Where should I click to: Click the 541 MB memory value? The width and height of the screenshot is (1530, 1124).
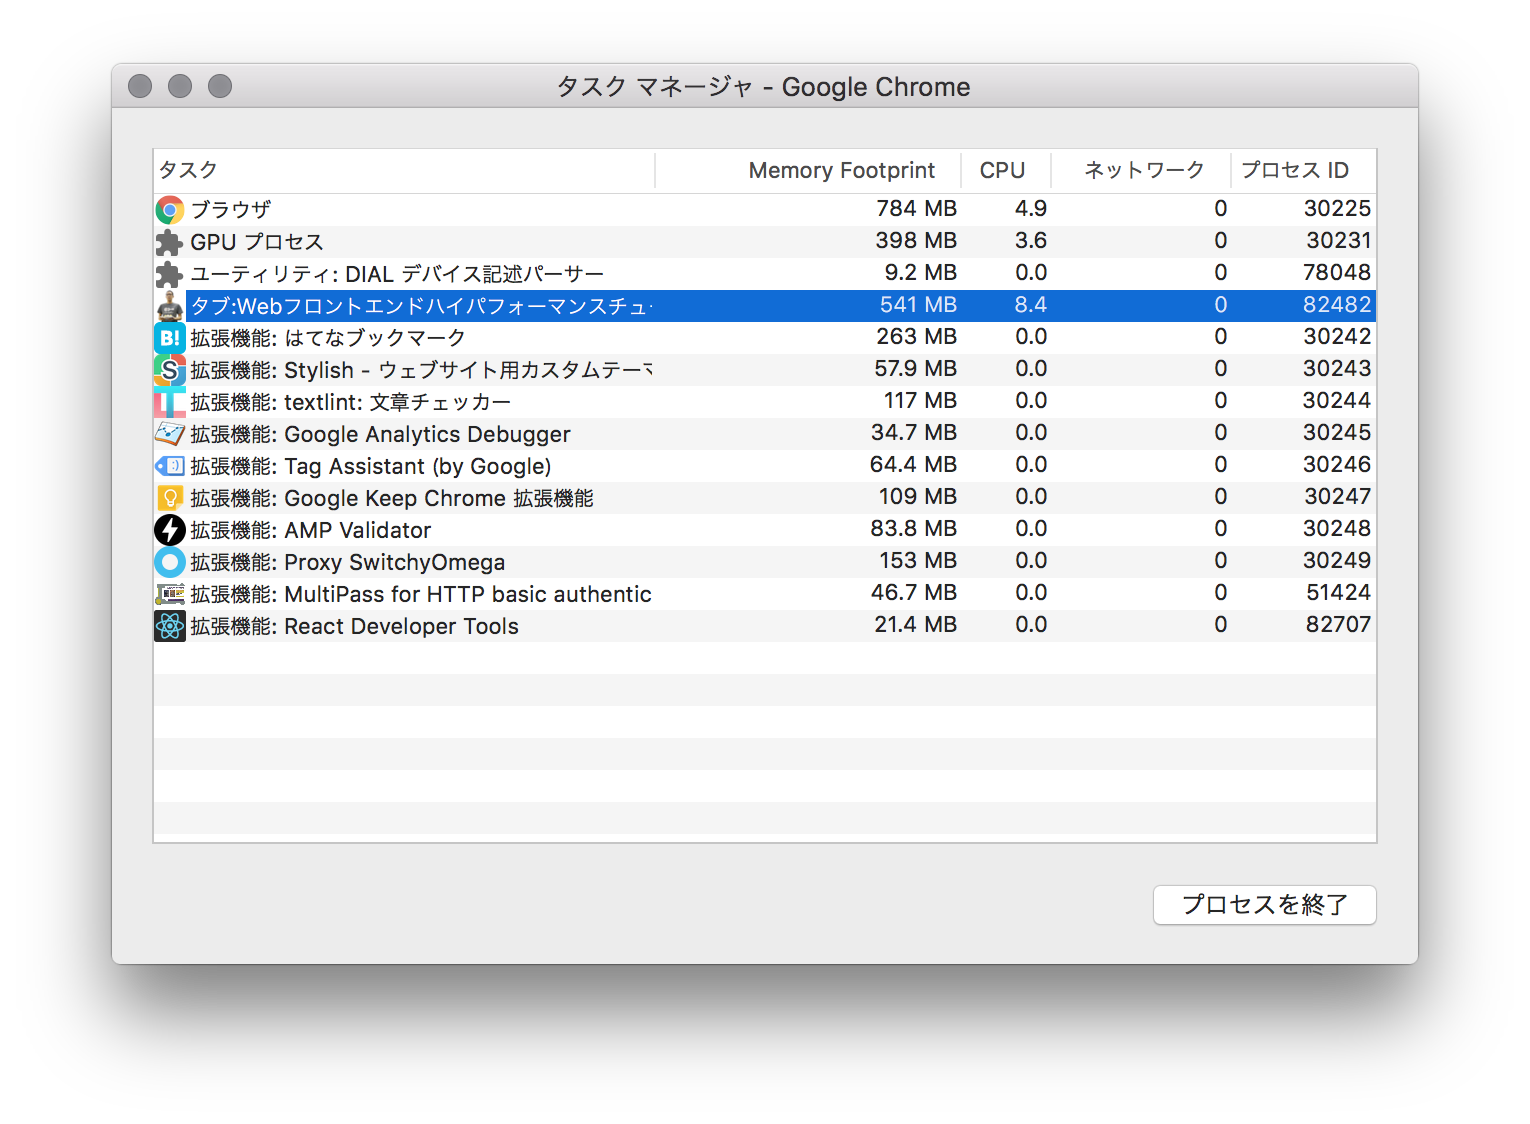click(x=918, y=305)
